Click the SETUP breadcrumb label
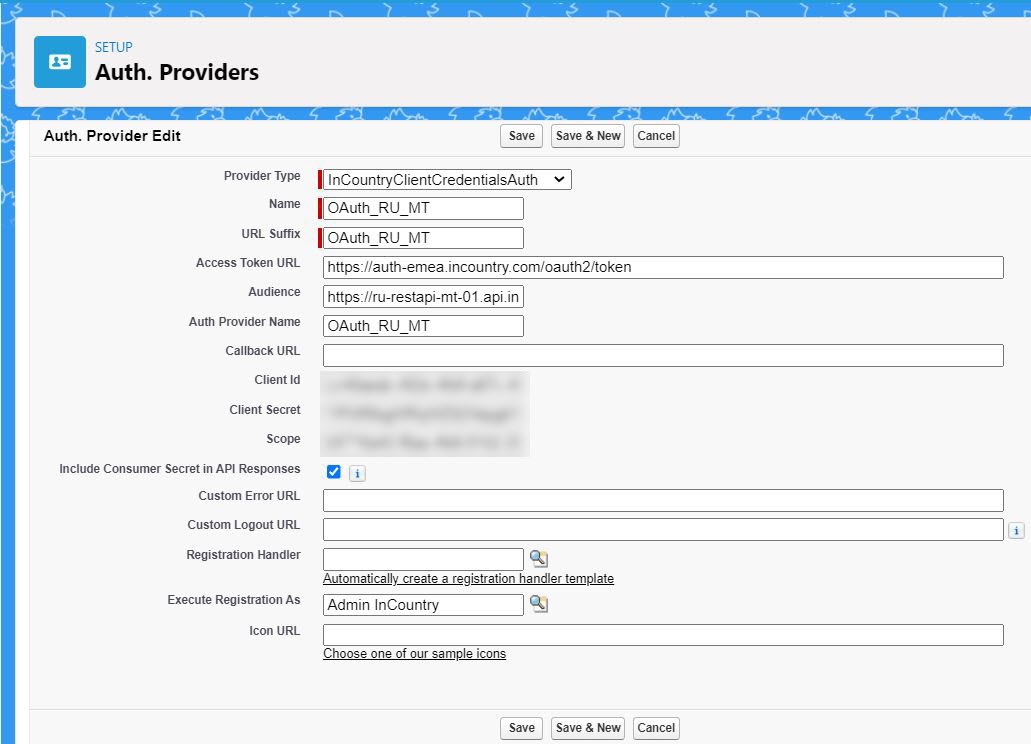 pos(113,47)
